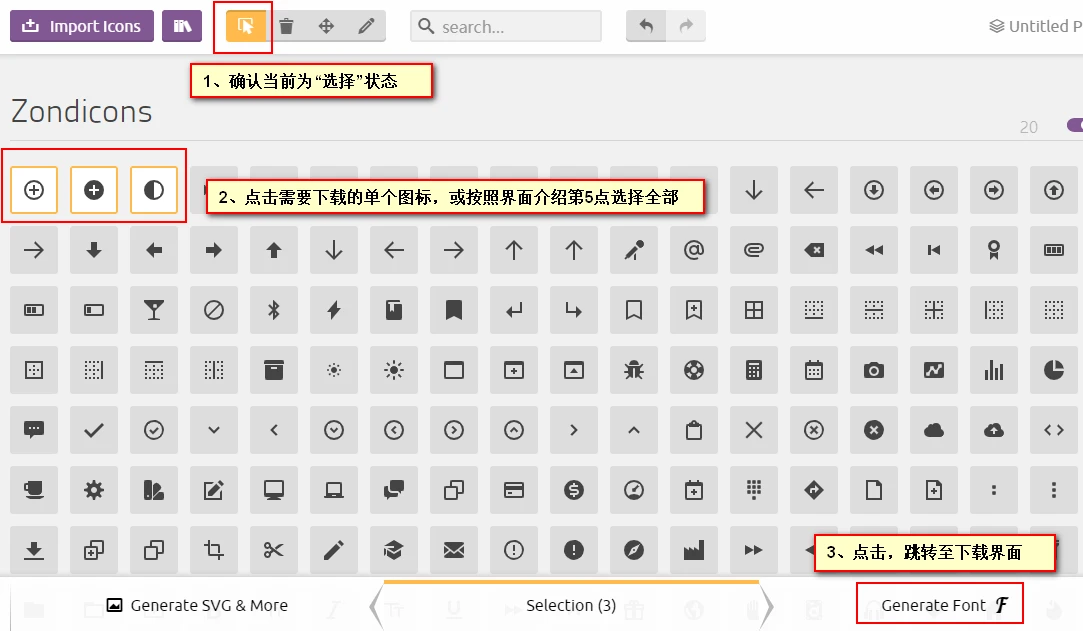Click Generate Font
Image resolution: width=1083 pixels, height=631 pixels.
(x=944, y=605)
